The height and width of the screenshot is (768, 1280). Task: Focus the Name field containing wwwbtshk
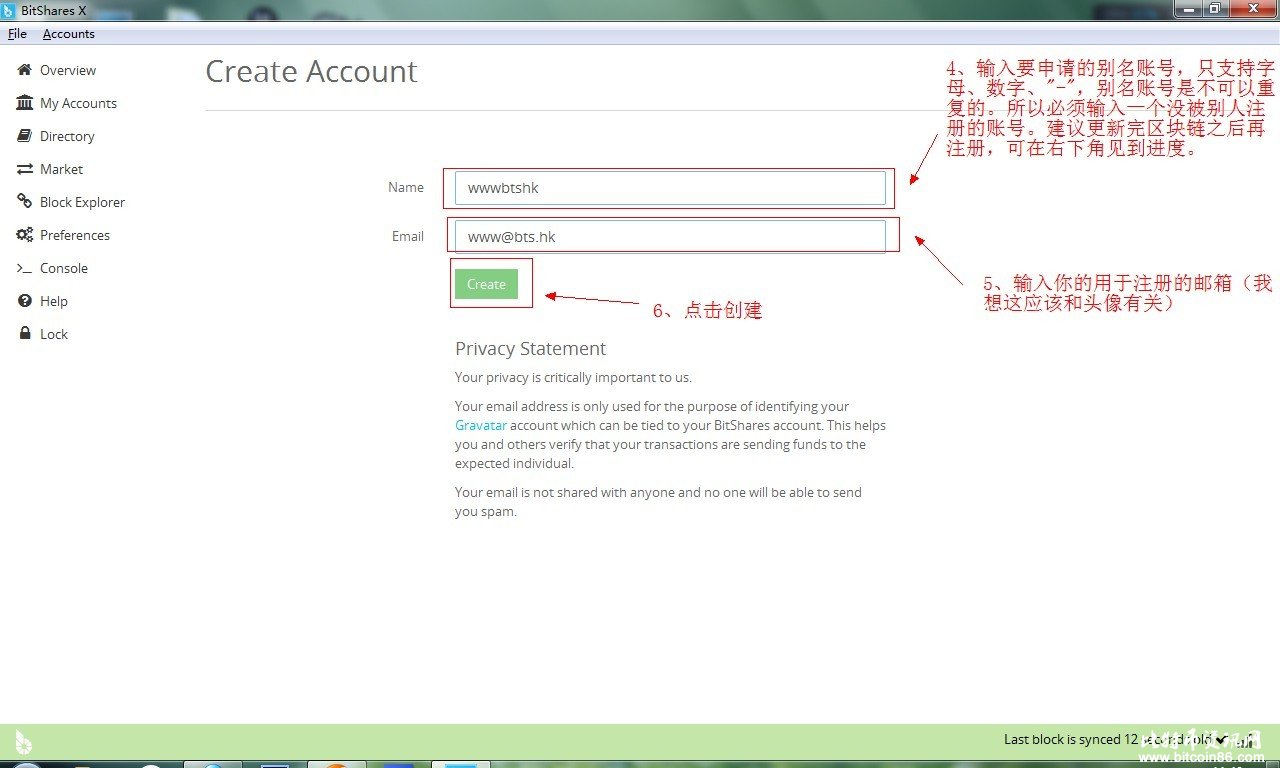(669, 188)
